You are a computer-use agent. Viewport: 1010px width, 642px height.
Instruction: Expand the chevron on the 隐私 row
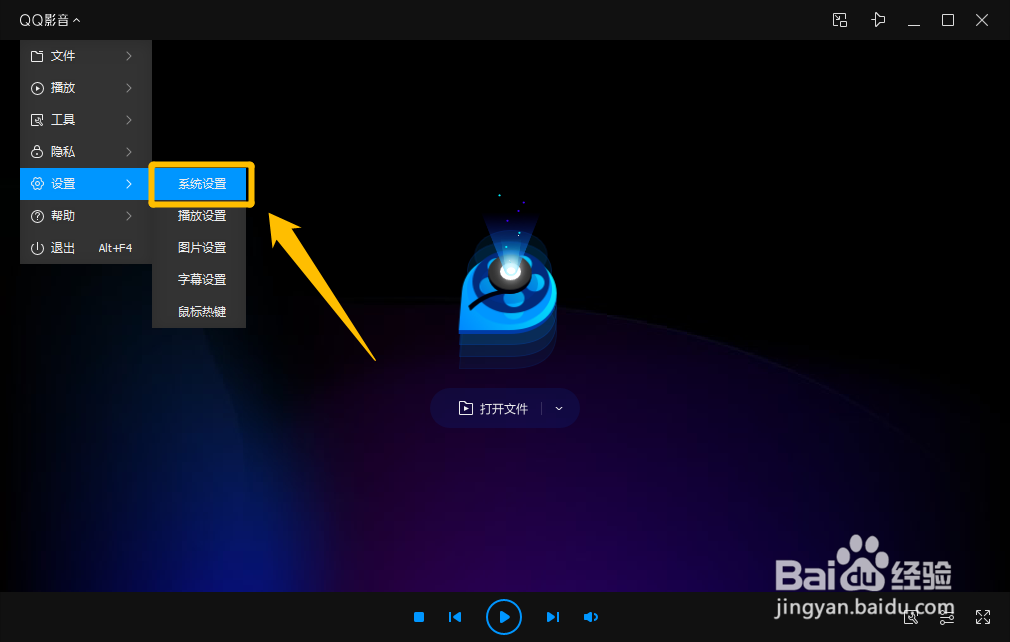[x=129, y=152]
